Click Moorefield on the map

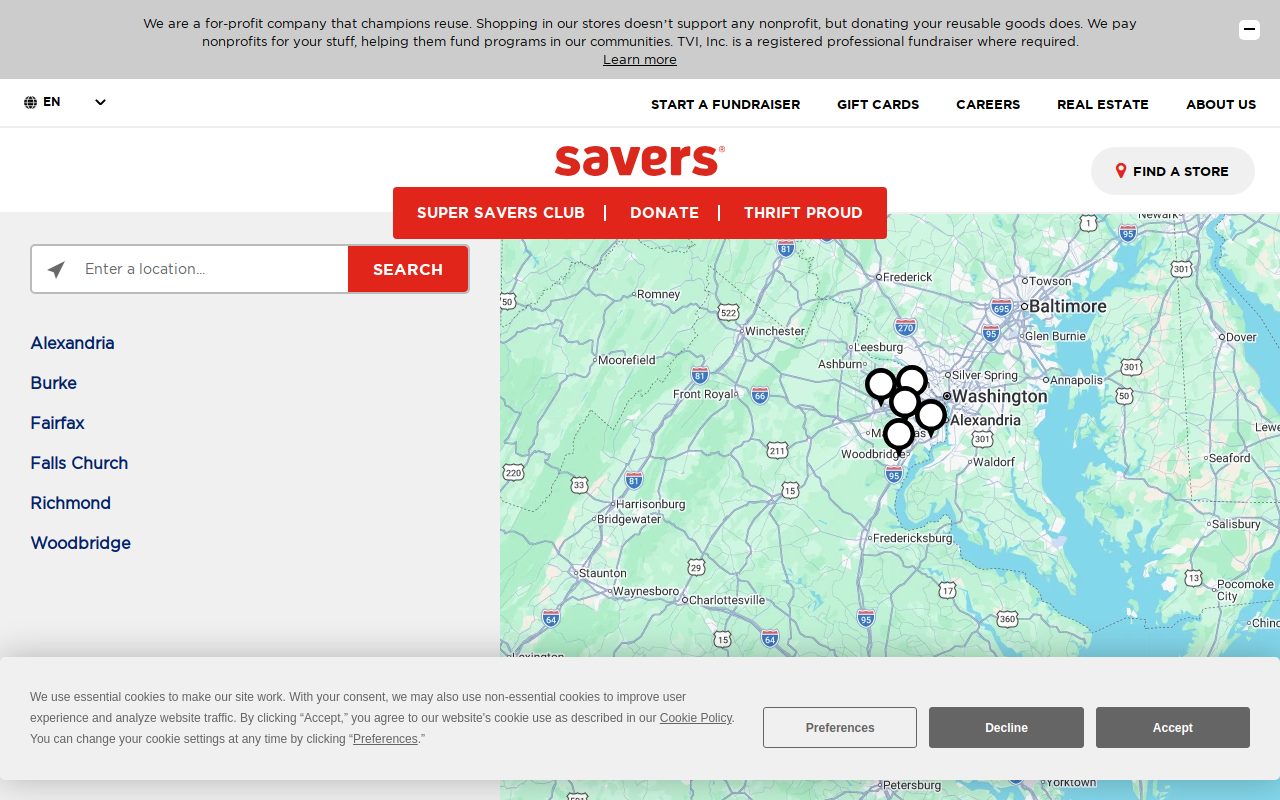coord(627,359)
